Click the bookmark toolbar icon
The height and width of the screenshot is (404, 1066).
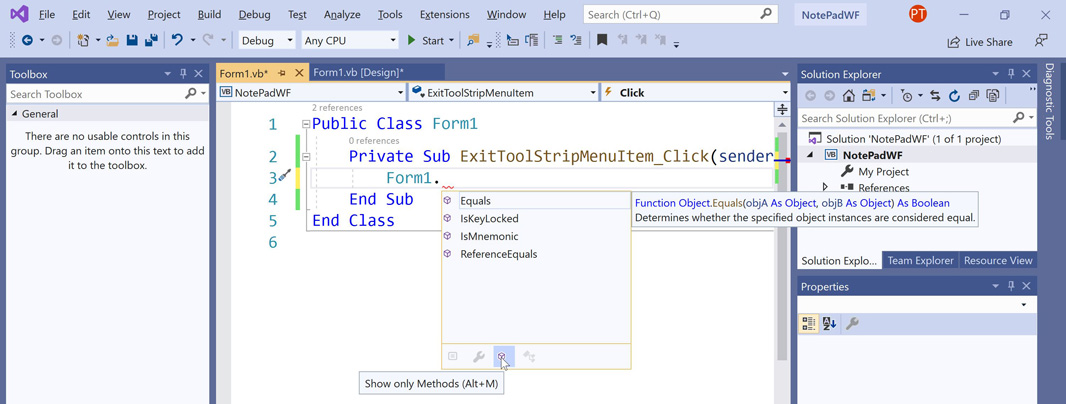(602, 41)
